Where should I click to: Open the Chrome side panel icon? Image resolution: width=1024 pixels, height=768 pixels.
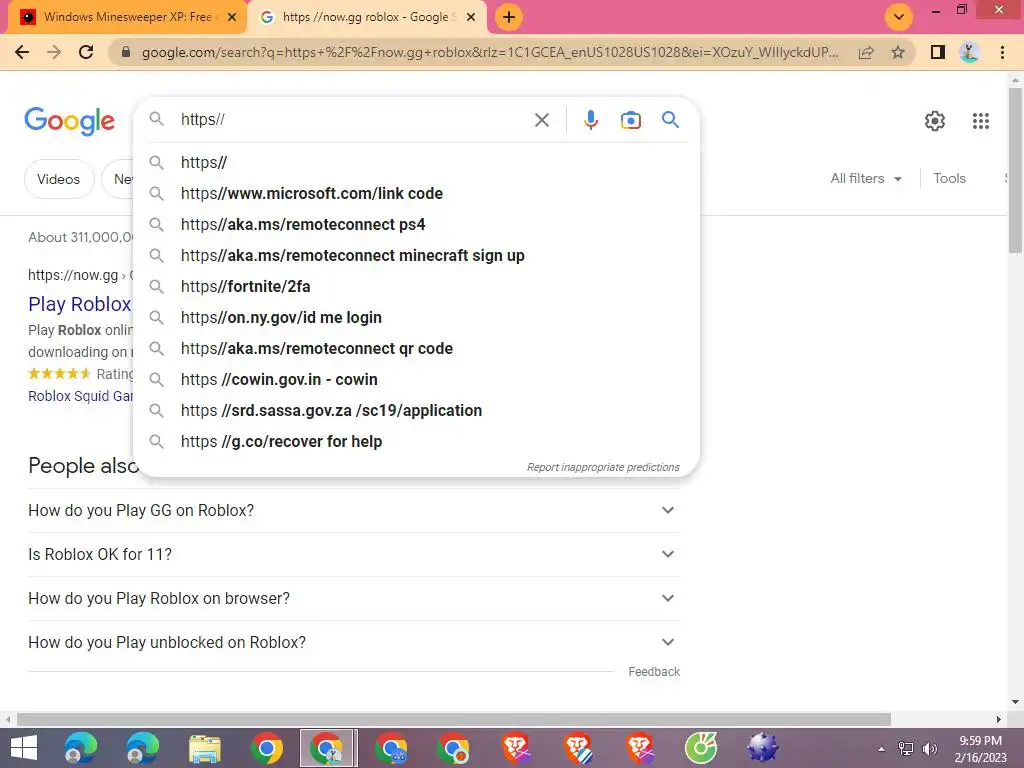(x=938, y=52)
